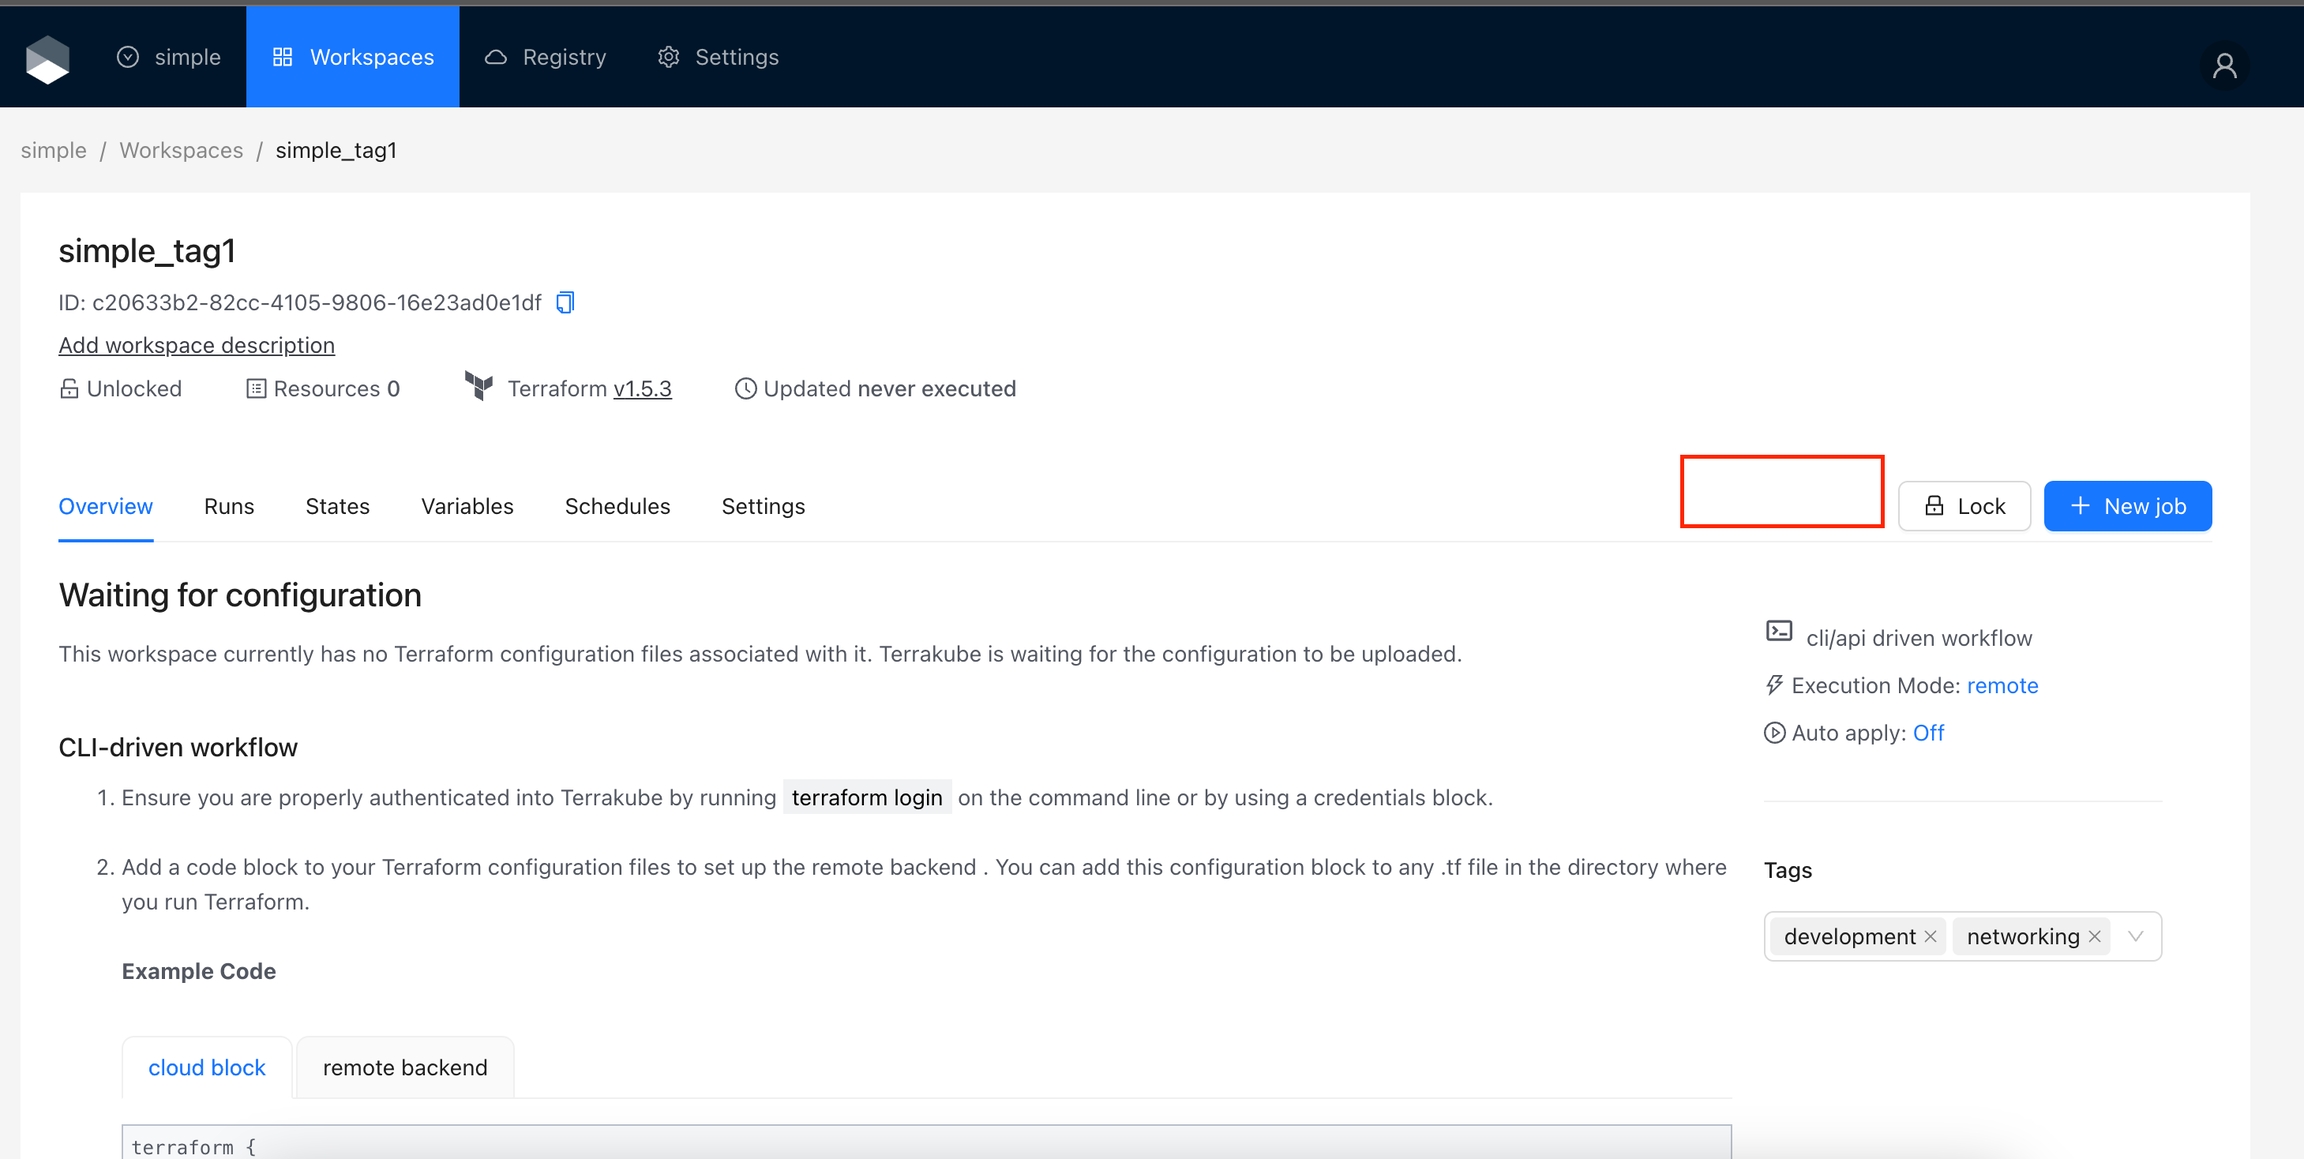Open user profile avatar icon
2304x1159 pixels.
click(2224, 66)
